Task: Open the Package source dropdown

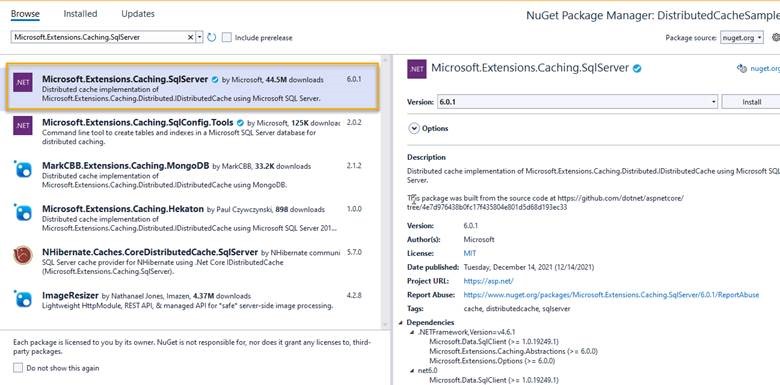Action: coord(742,38)
